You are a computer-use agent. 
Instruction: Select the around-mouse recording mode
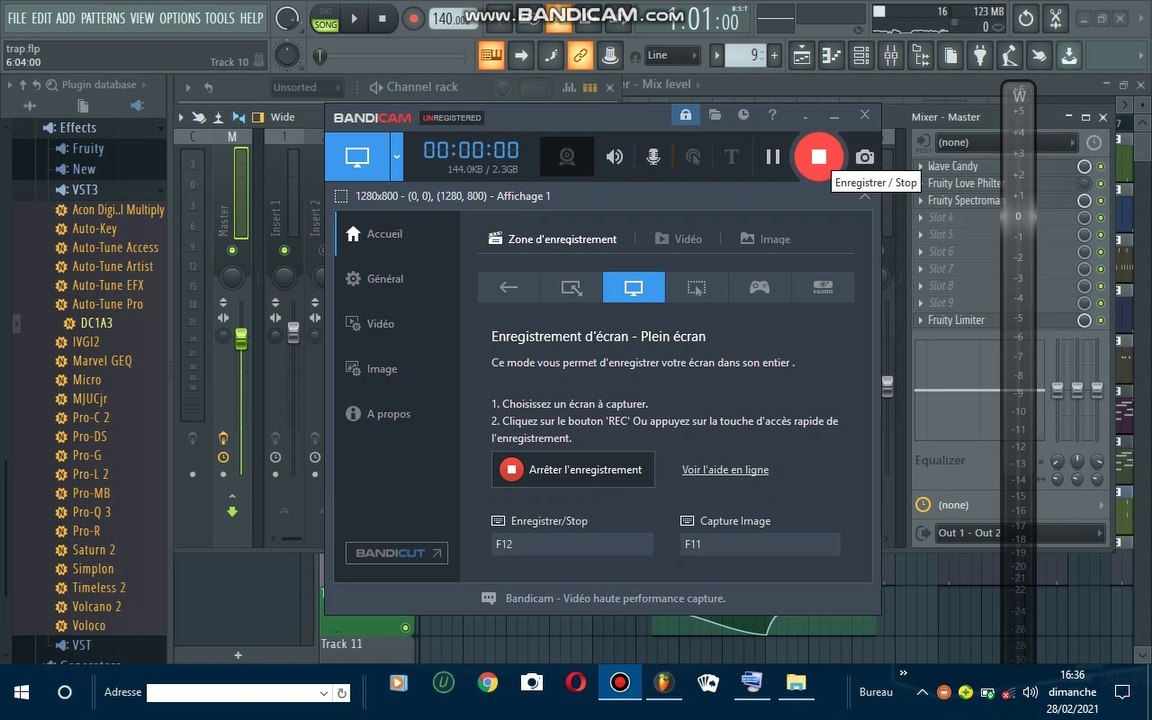[696, 287]
